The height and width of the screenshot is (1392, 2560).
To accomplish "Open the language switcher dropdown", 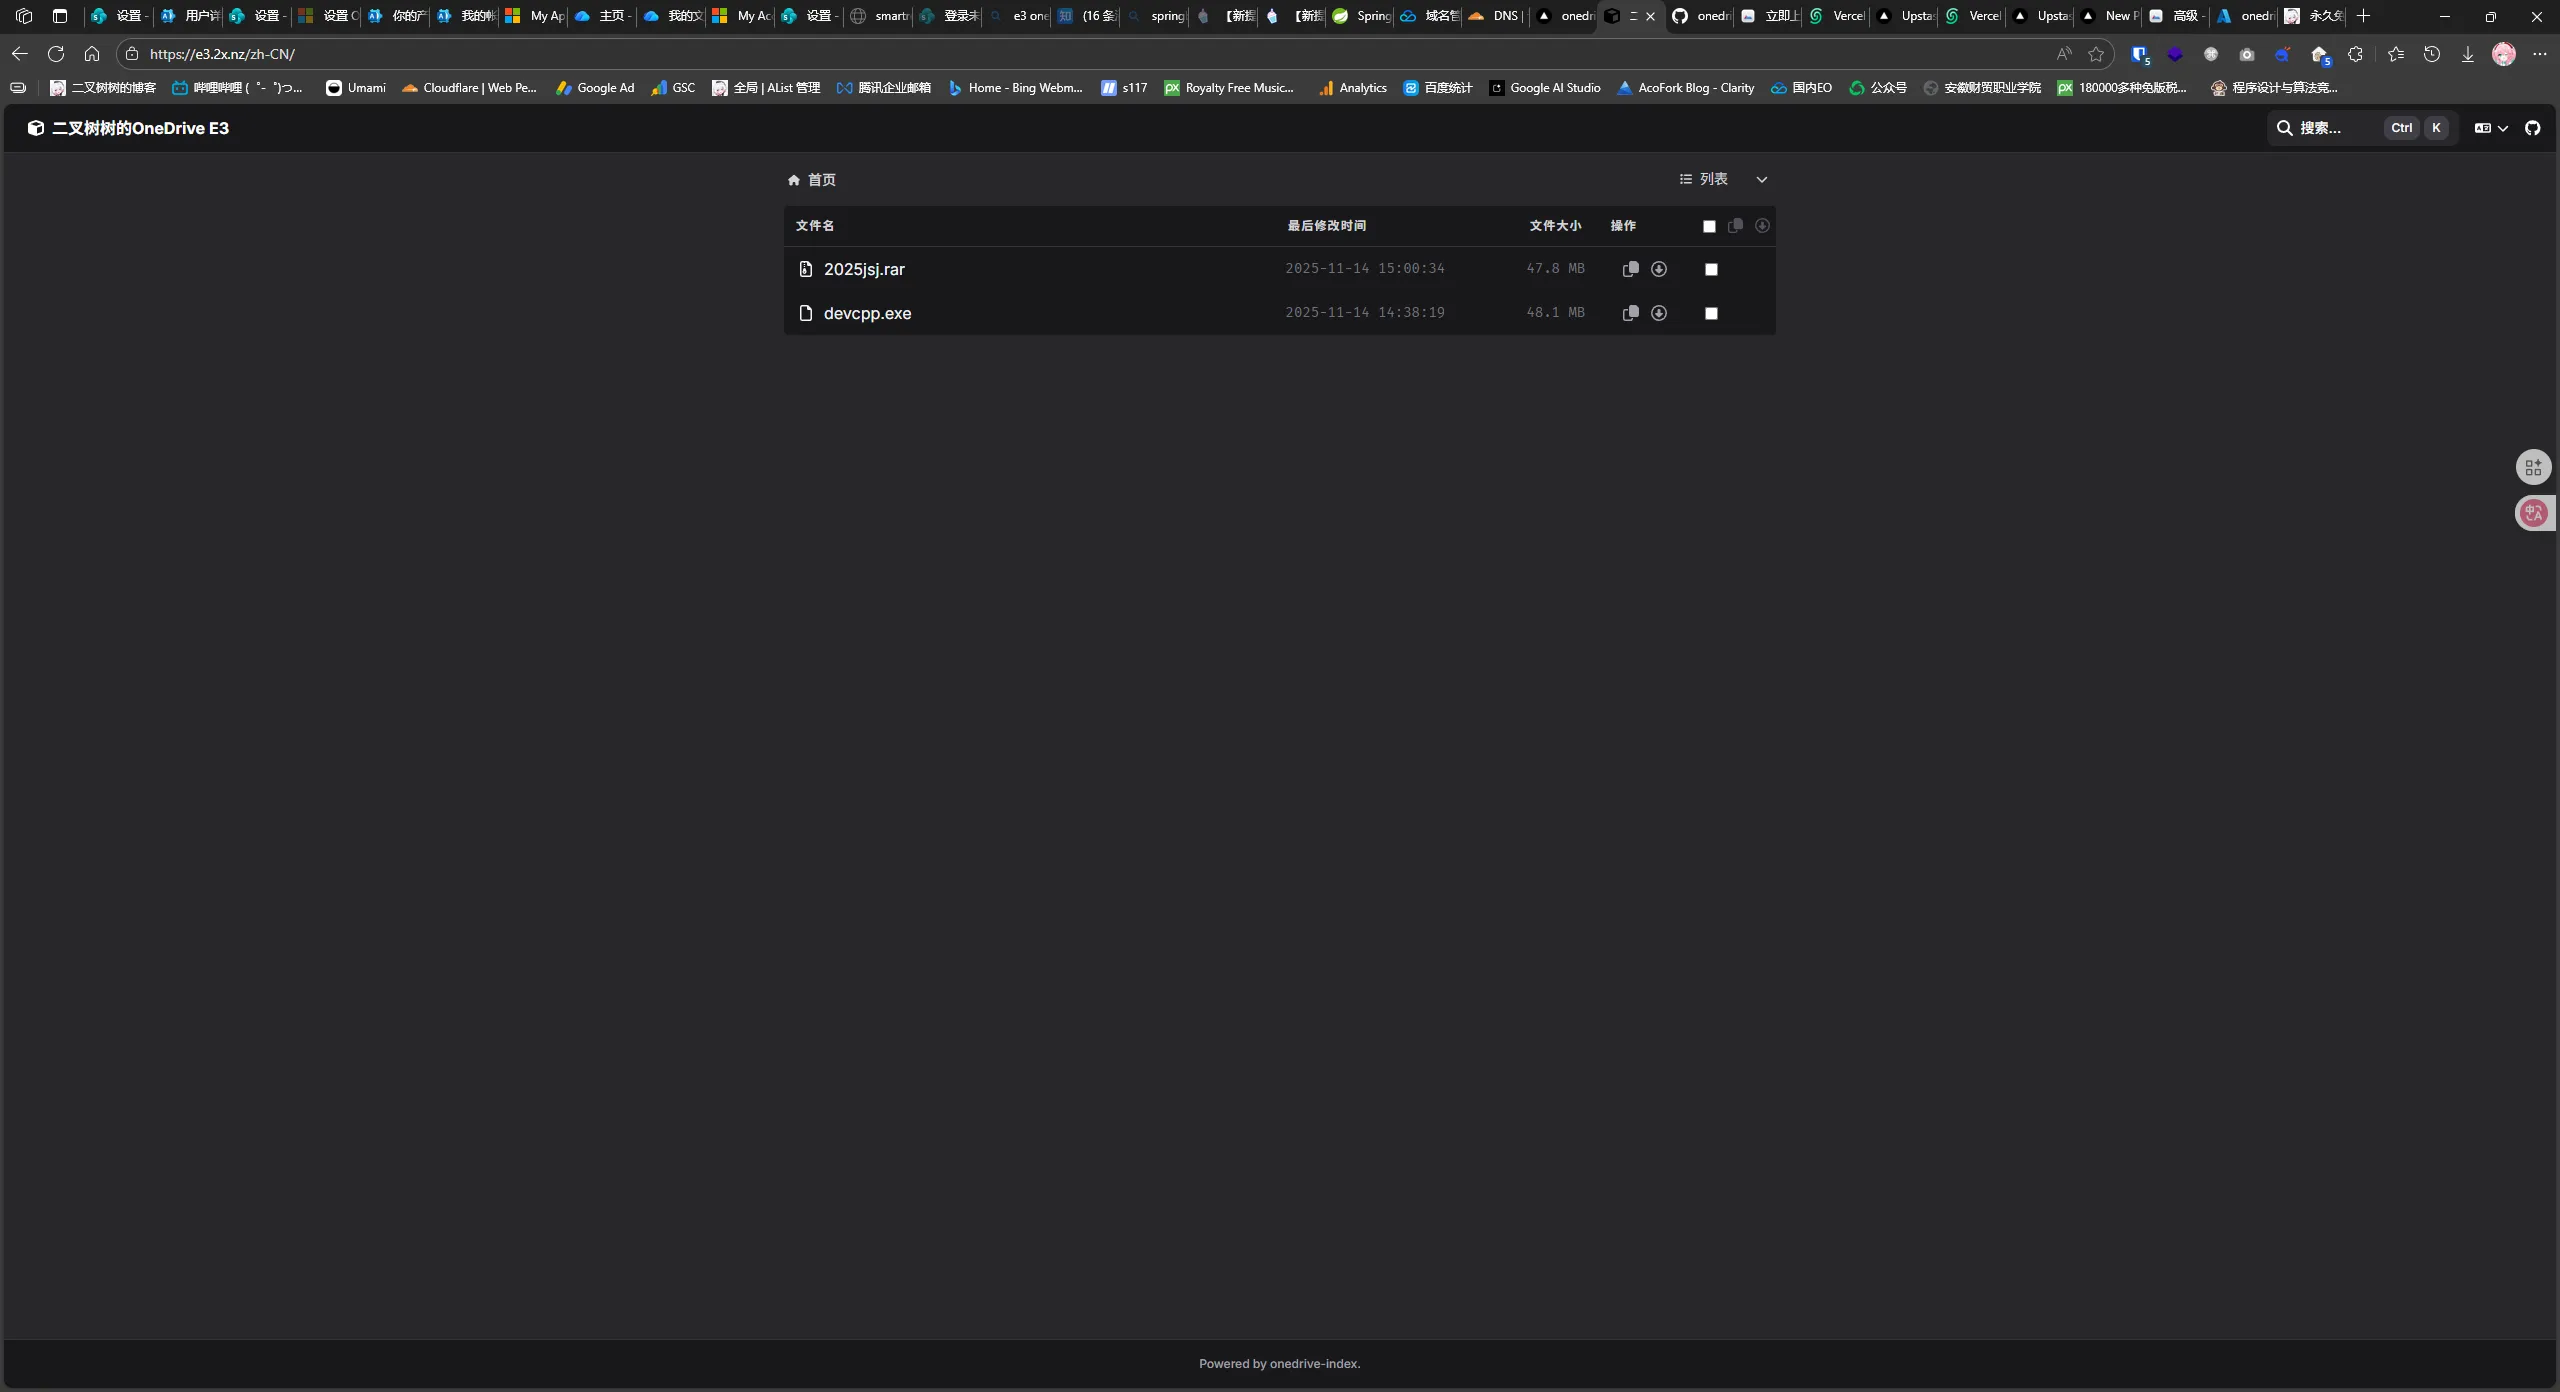I will pos(2491,128).
